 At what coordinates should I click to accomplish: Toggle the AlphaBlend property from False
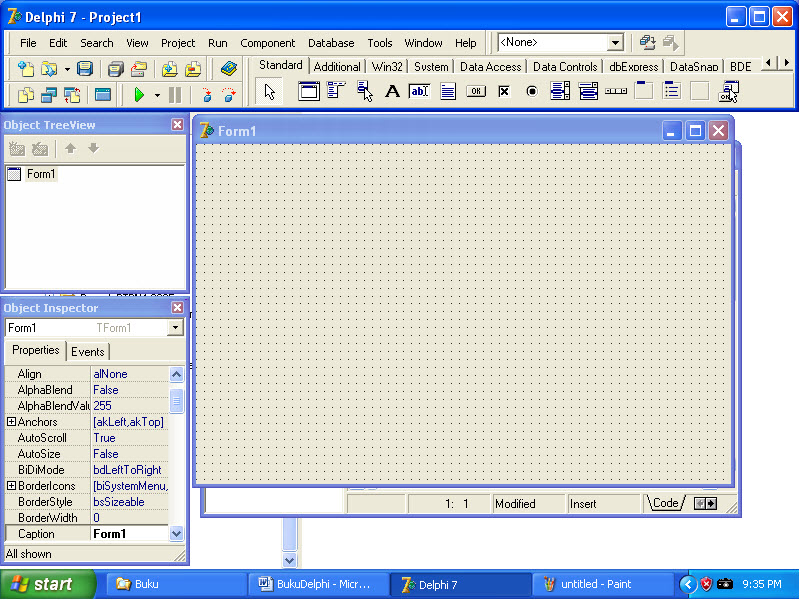point(106,389)
